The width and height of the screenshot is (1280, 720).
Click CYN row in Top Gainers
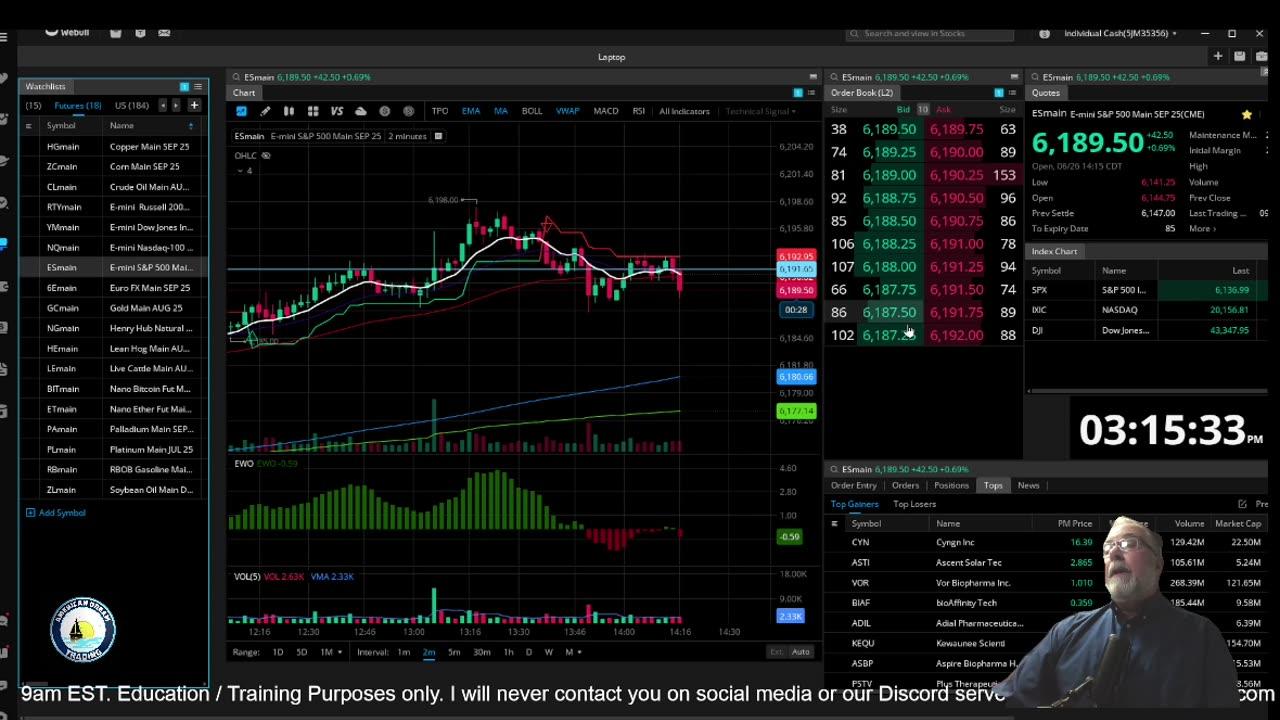[1046, 542]
